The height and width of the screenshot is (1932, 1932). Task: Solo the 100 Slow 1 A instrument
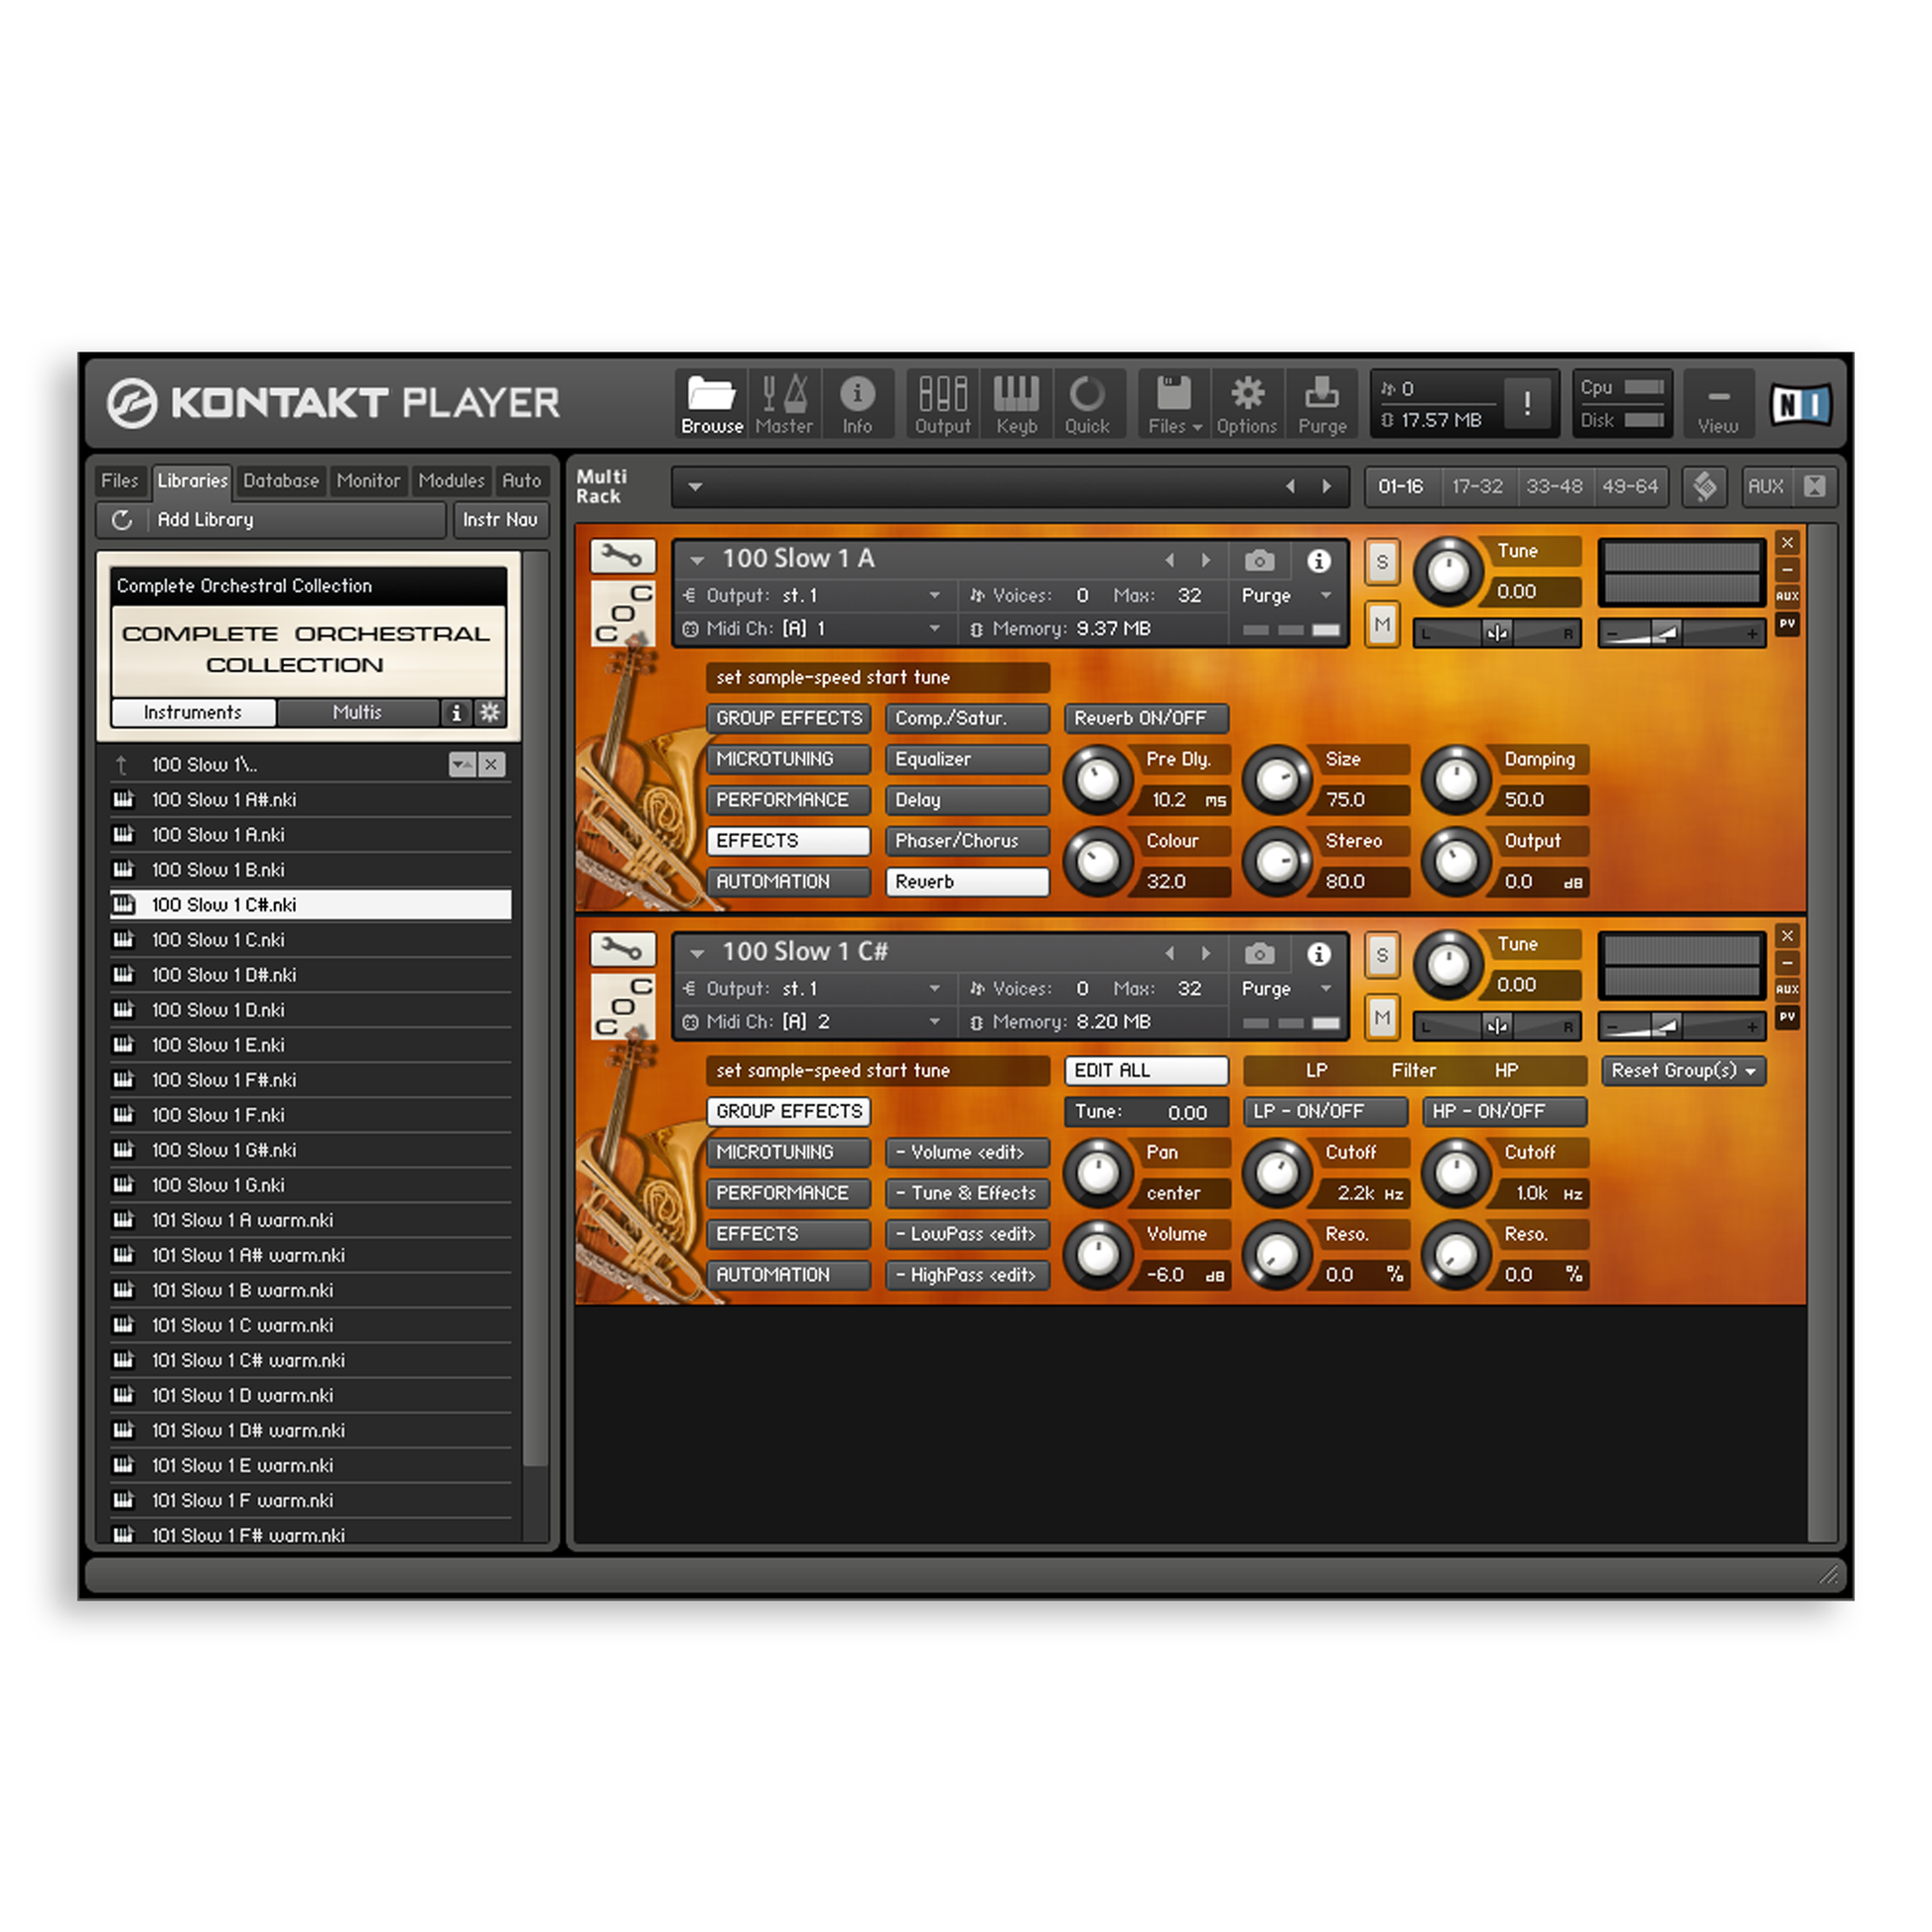pyautogui.click(x=1382, y=562)
